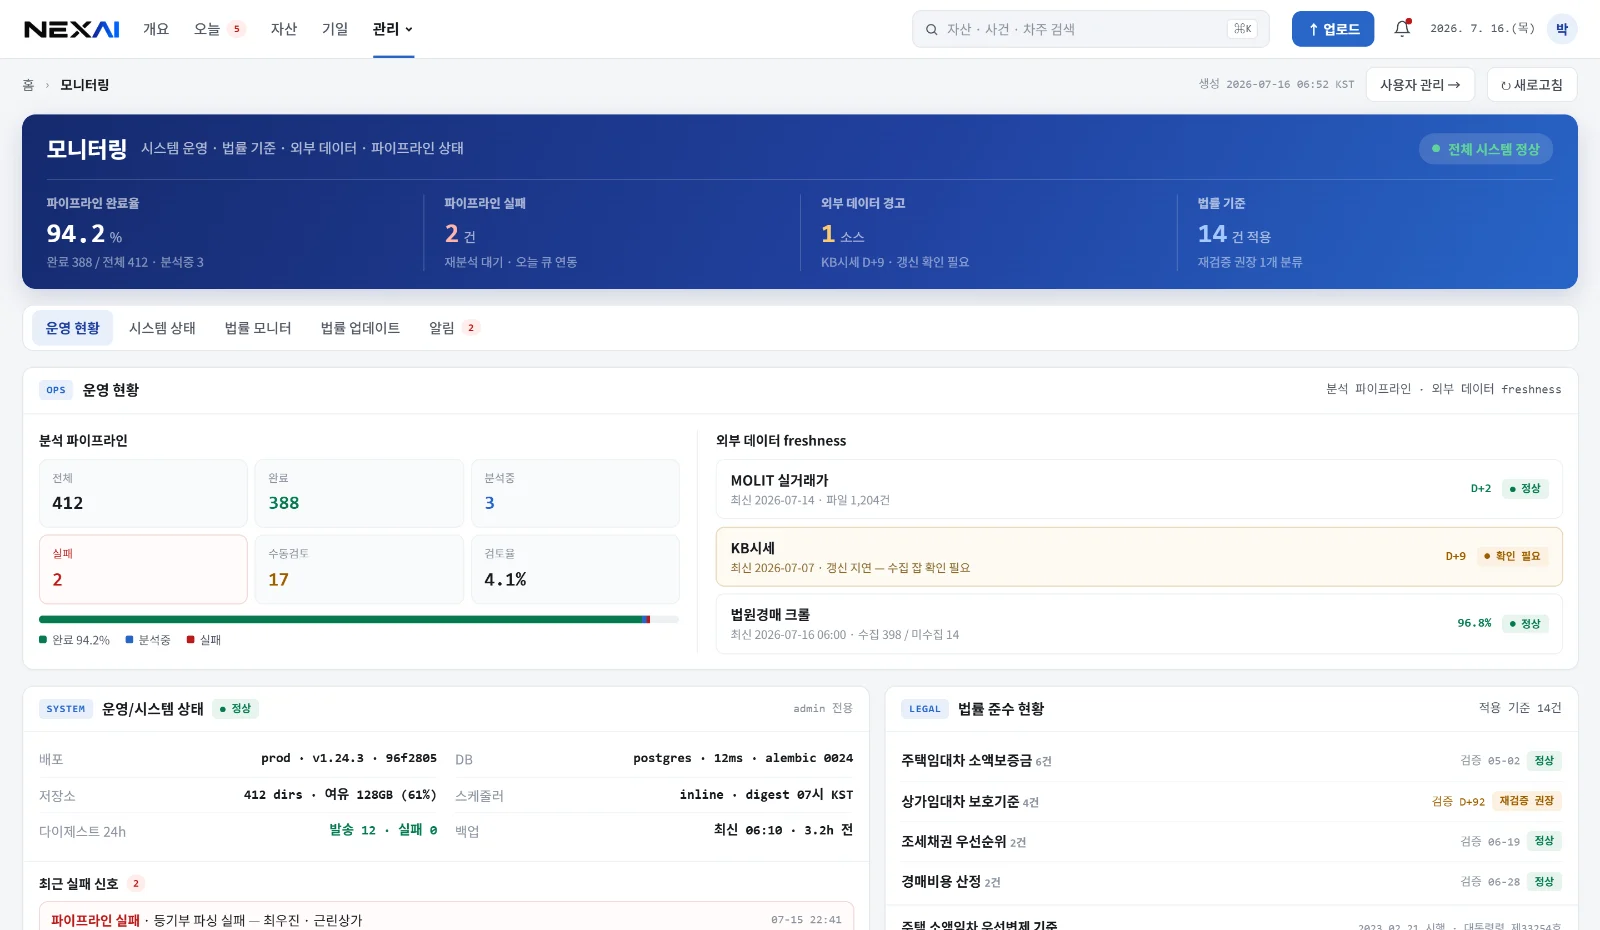Click the 수동검토 17 card
Image resolution: width=1600 pixels, height=930 pixels.
(359, 569)
